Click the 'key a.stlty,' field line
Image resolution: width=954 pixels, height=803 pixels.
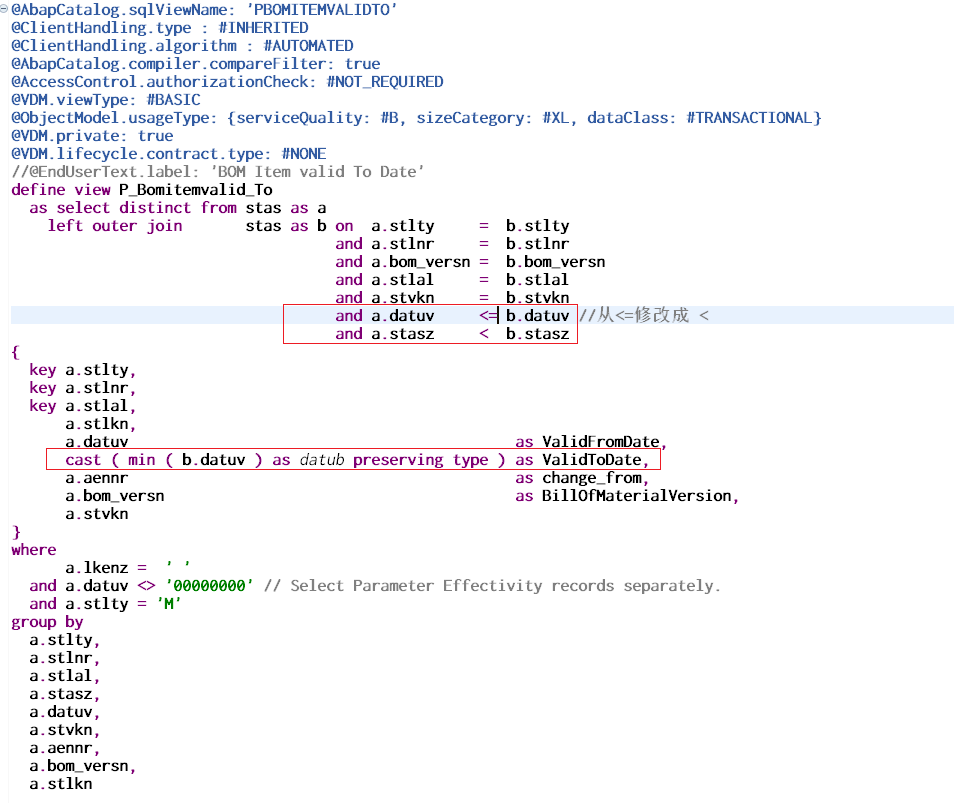click(83, 370)
